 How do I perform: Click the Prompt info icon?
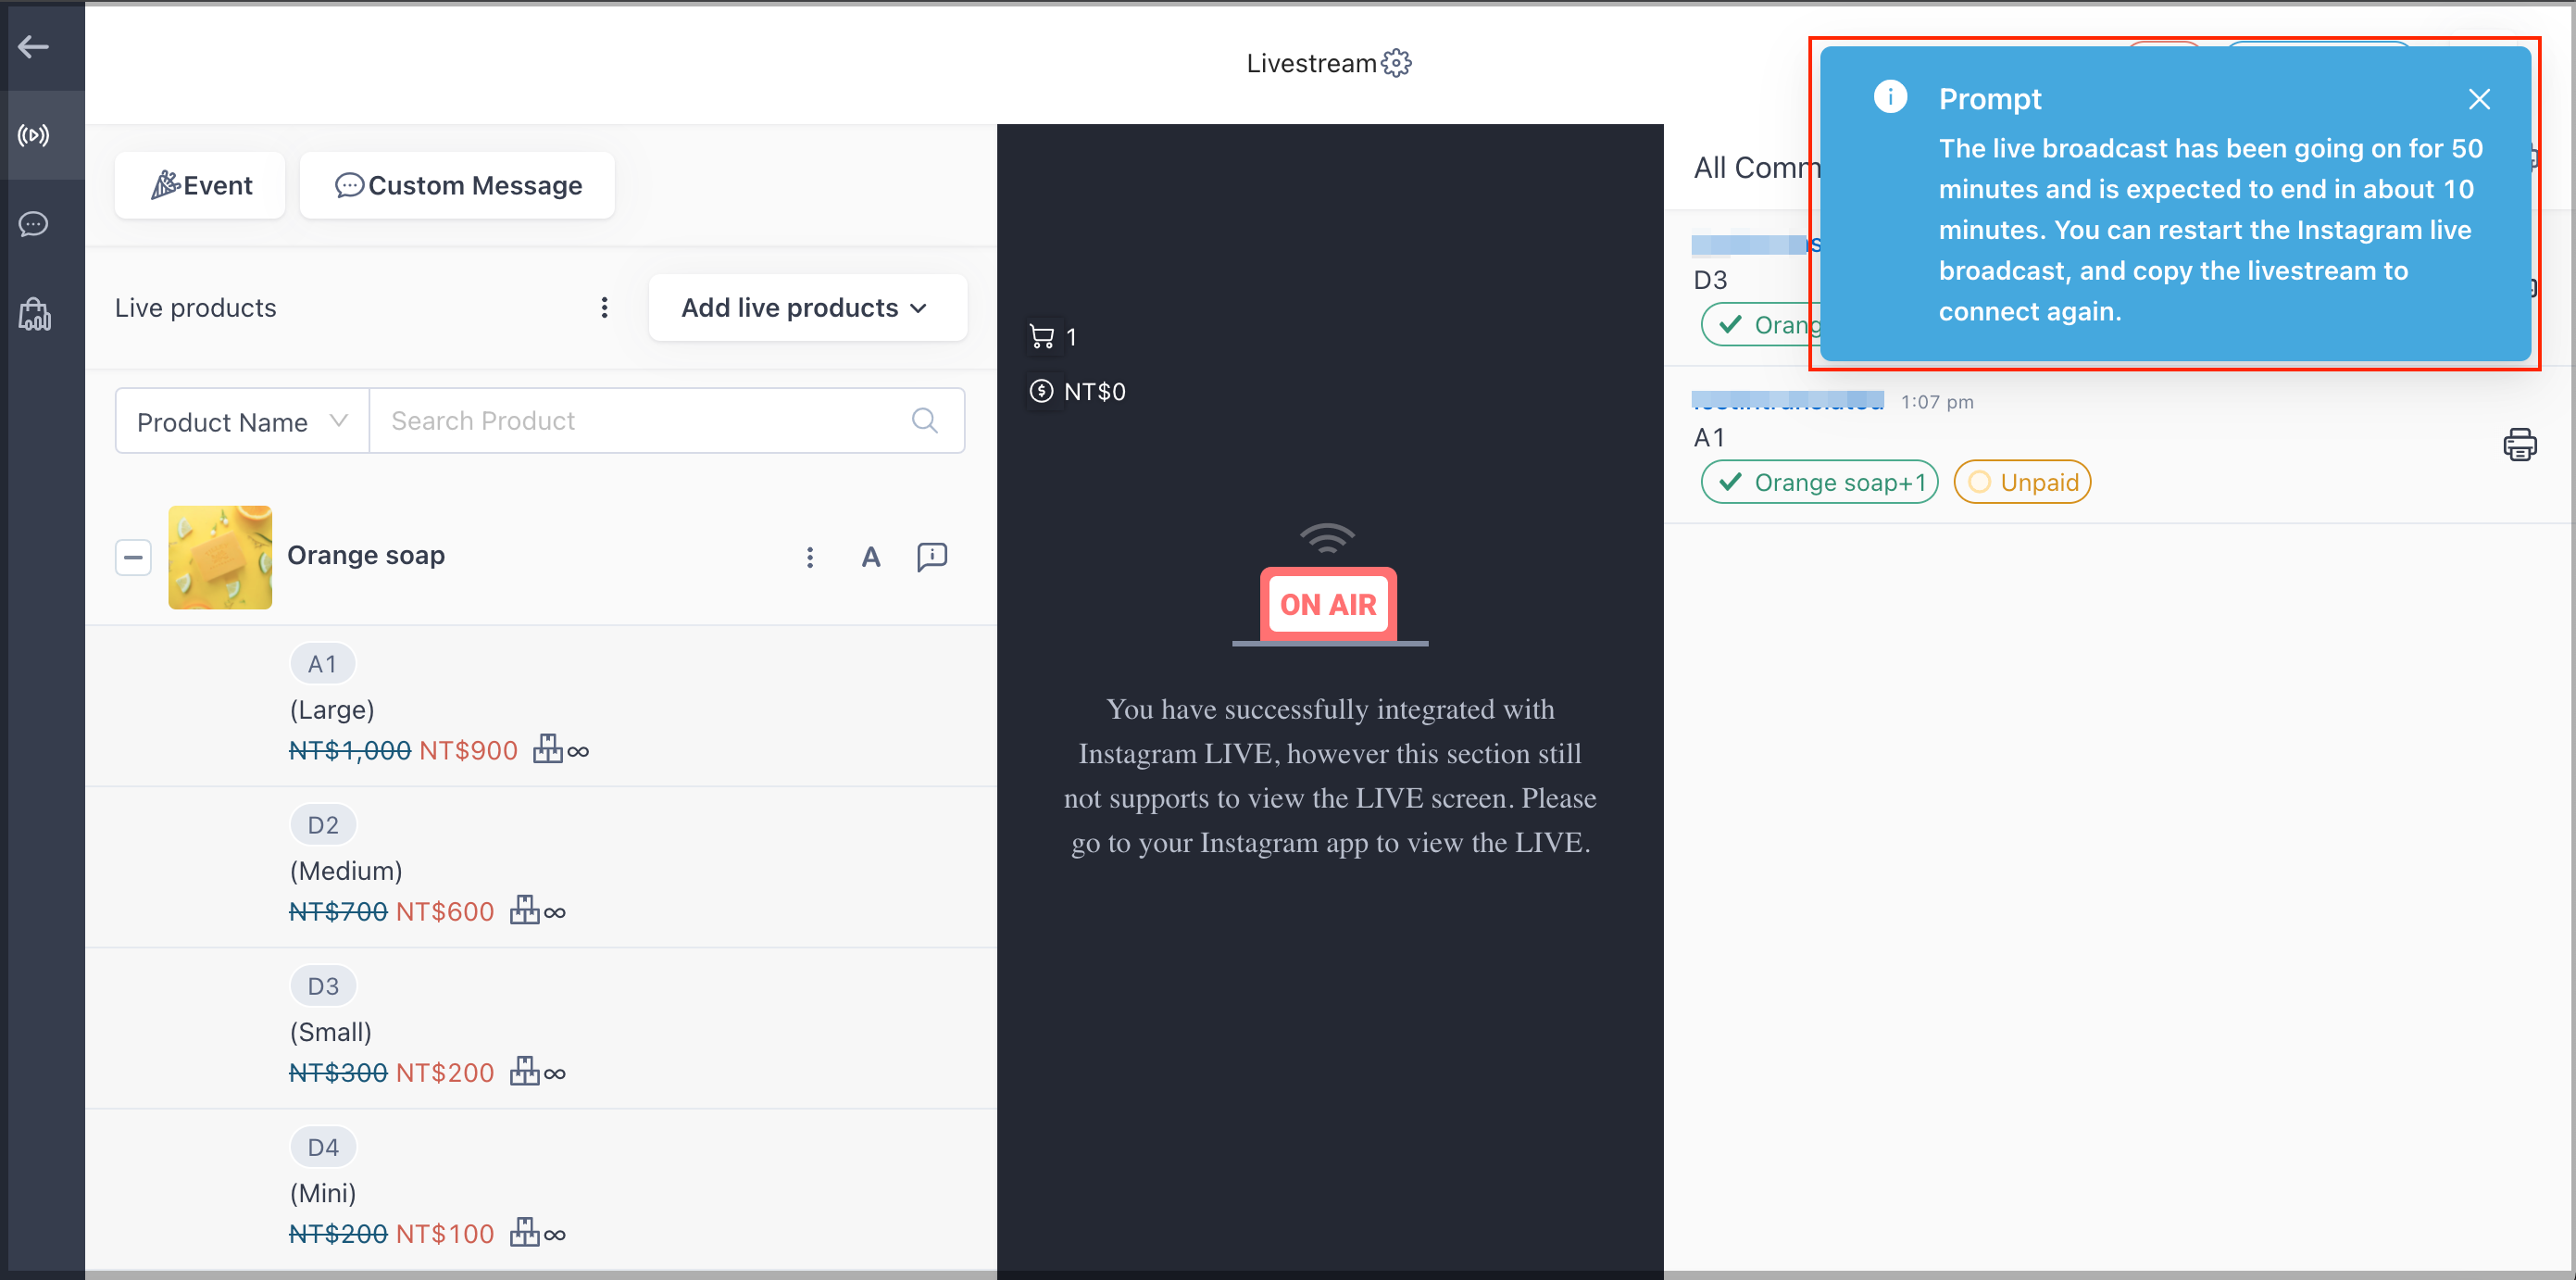[1890, 97]
